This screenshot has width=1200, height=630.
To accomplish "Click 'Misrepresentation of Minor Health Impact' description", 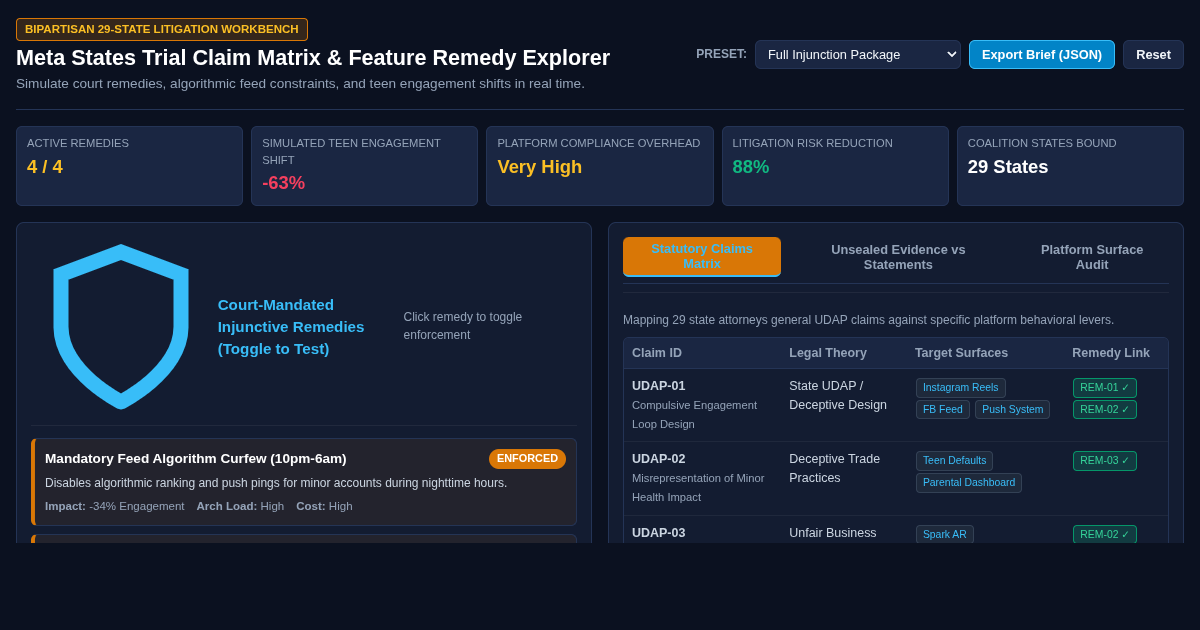I will click(698, 487).
